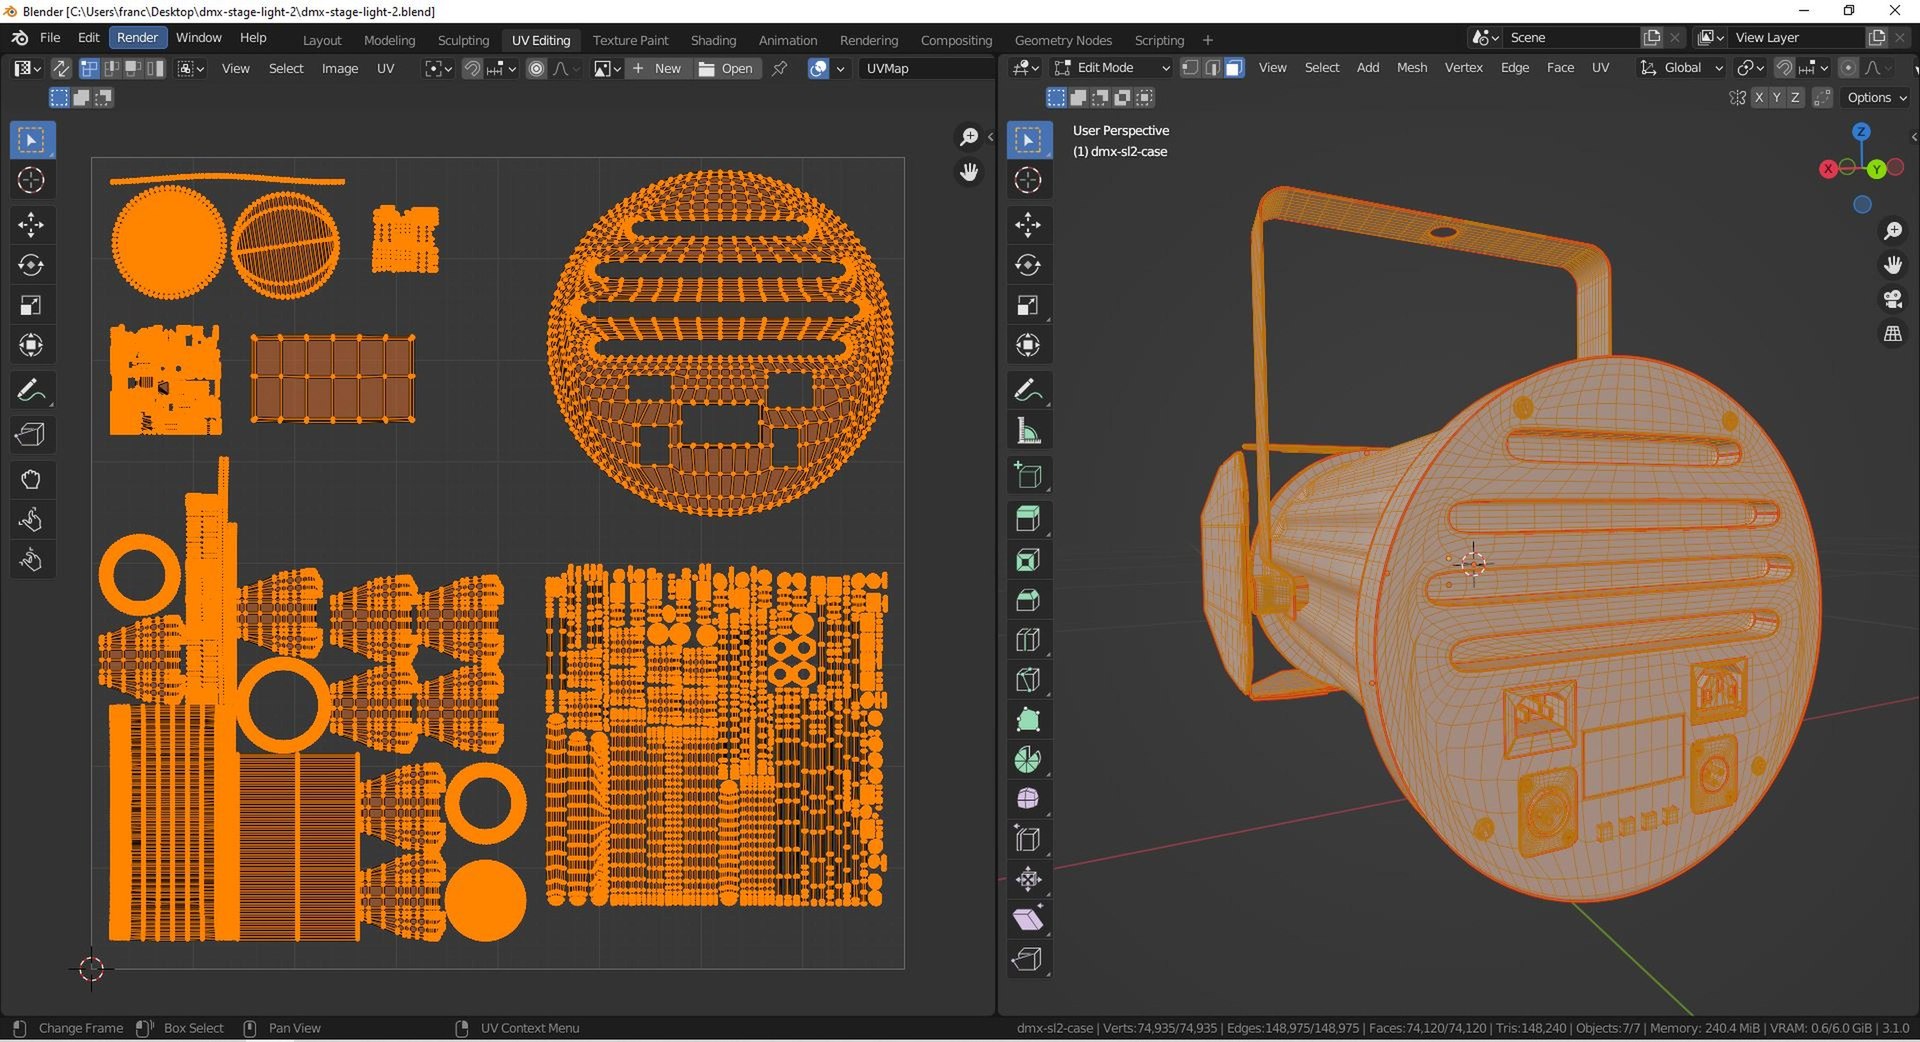Click the New image button
The width and height of the screenshot is (1920, 1042).
click(657, 68)
